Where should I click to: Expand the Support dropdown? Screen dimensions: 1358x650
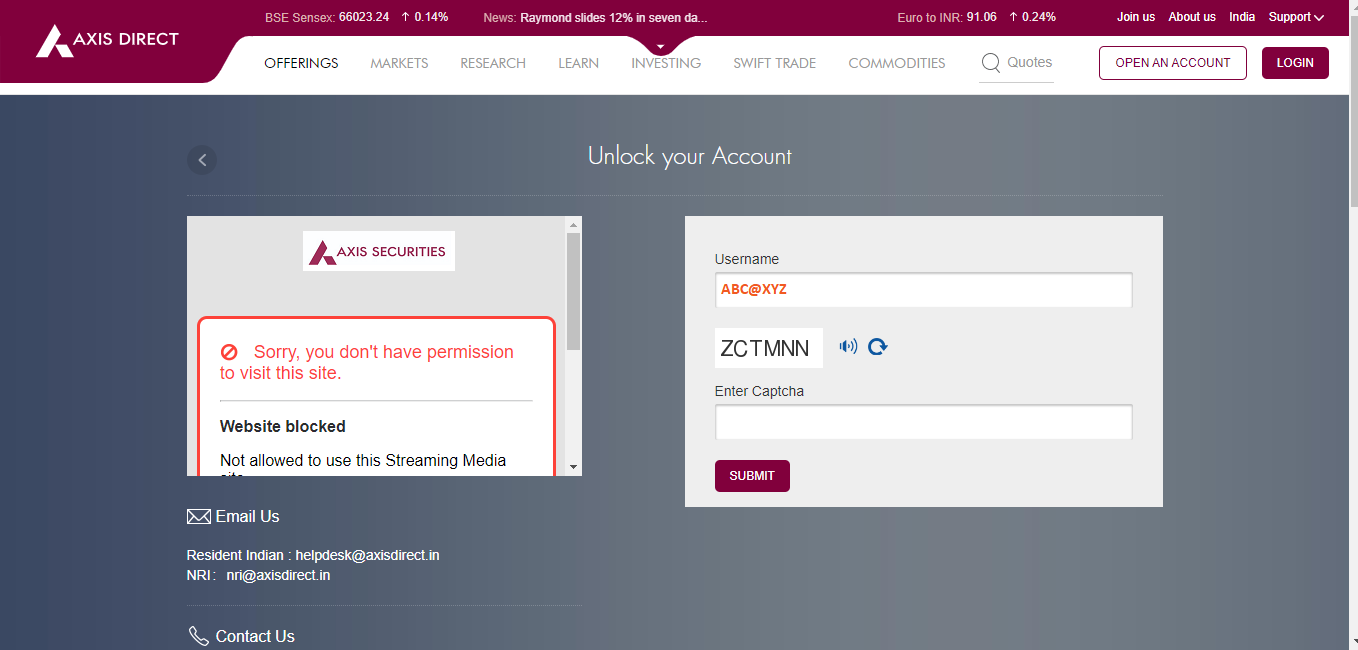point(1296,17)
